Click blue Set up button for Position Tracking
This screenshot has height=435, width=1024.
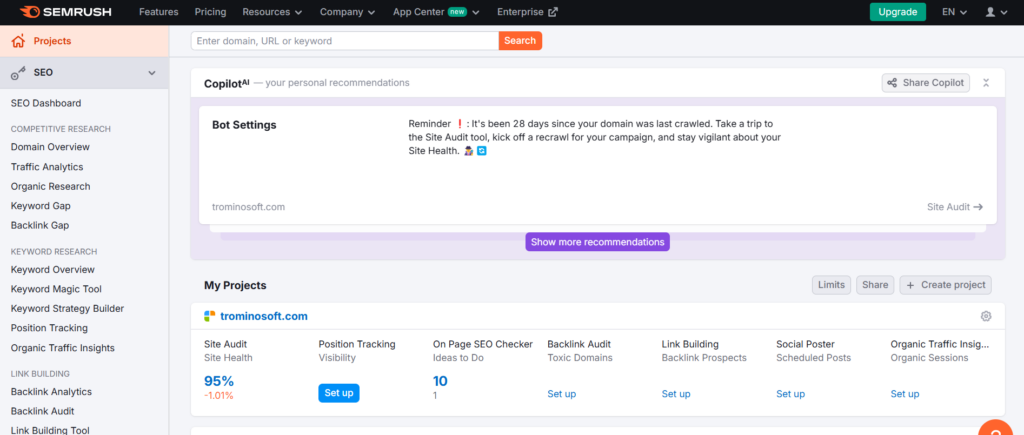click(339, 393)
